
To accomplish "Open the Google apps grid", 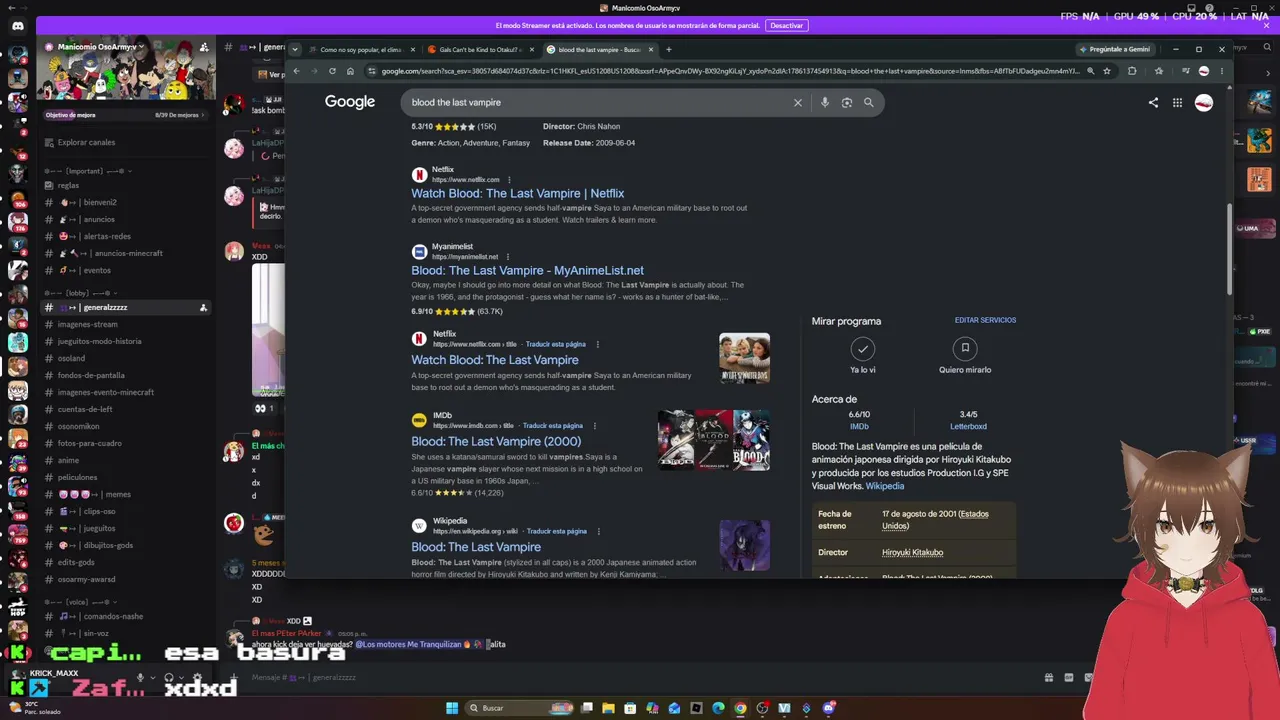I will pyautogui.click(x=1177, y=102).
